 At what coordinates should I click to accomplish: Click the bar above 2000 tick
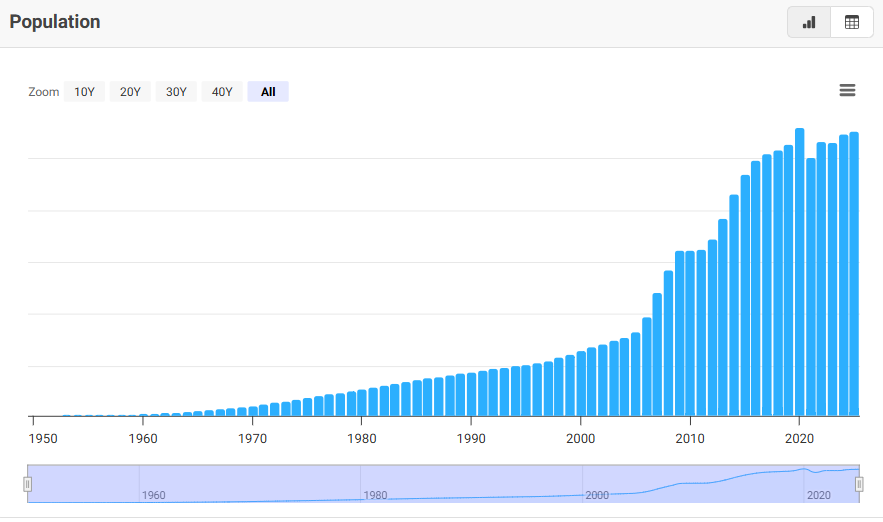click(581, 384)
